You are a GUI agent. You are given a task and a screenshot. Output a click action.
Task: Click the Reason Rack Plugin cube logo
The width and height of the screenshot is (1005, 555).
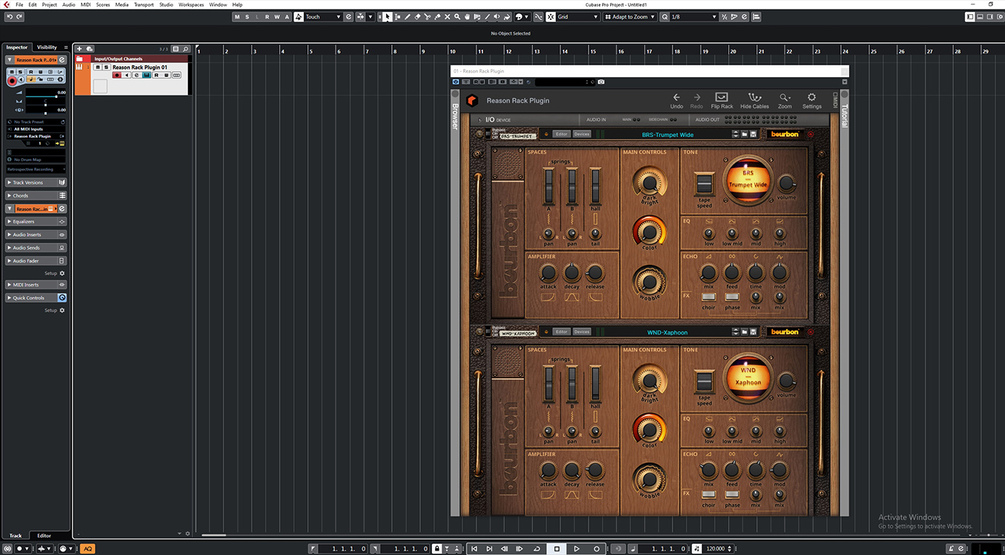472,101
